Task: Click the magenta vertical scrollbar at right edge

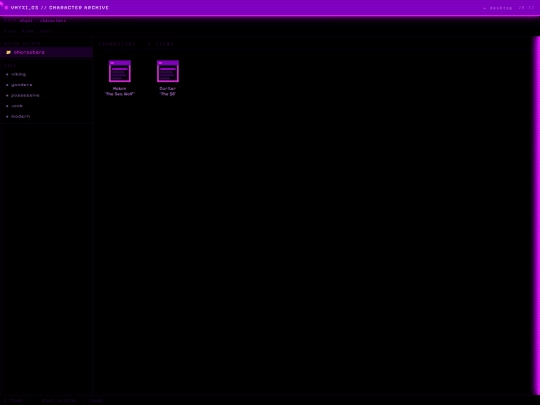Action: (x=537, y=215)
